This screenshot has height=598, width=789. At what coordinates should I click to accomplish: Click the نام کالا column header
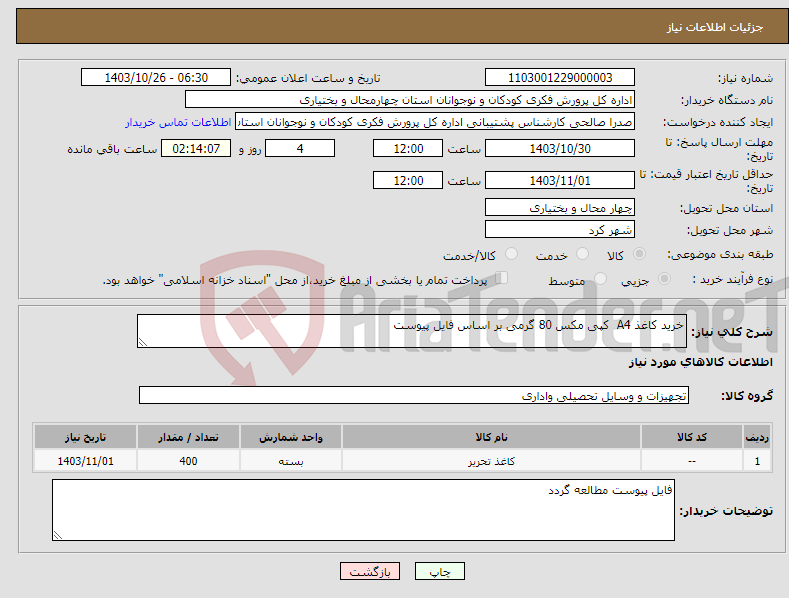(491, 437)
